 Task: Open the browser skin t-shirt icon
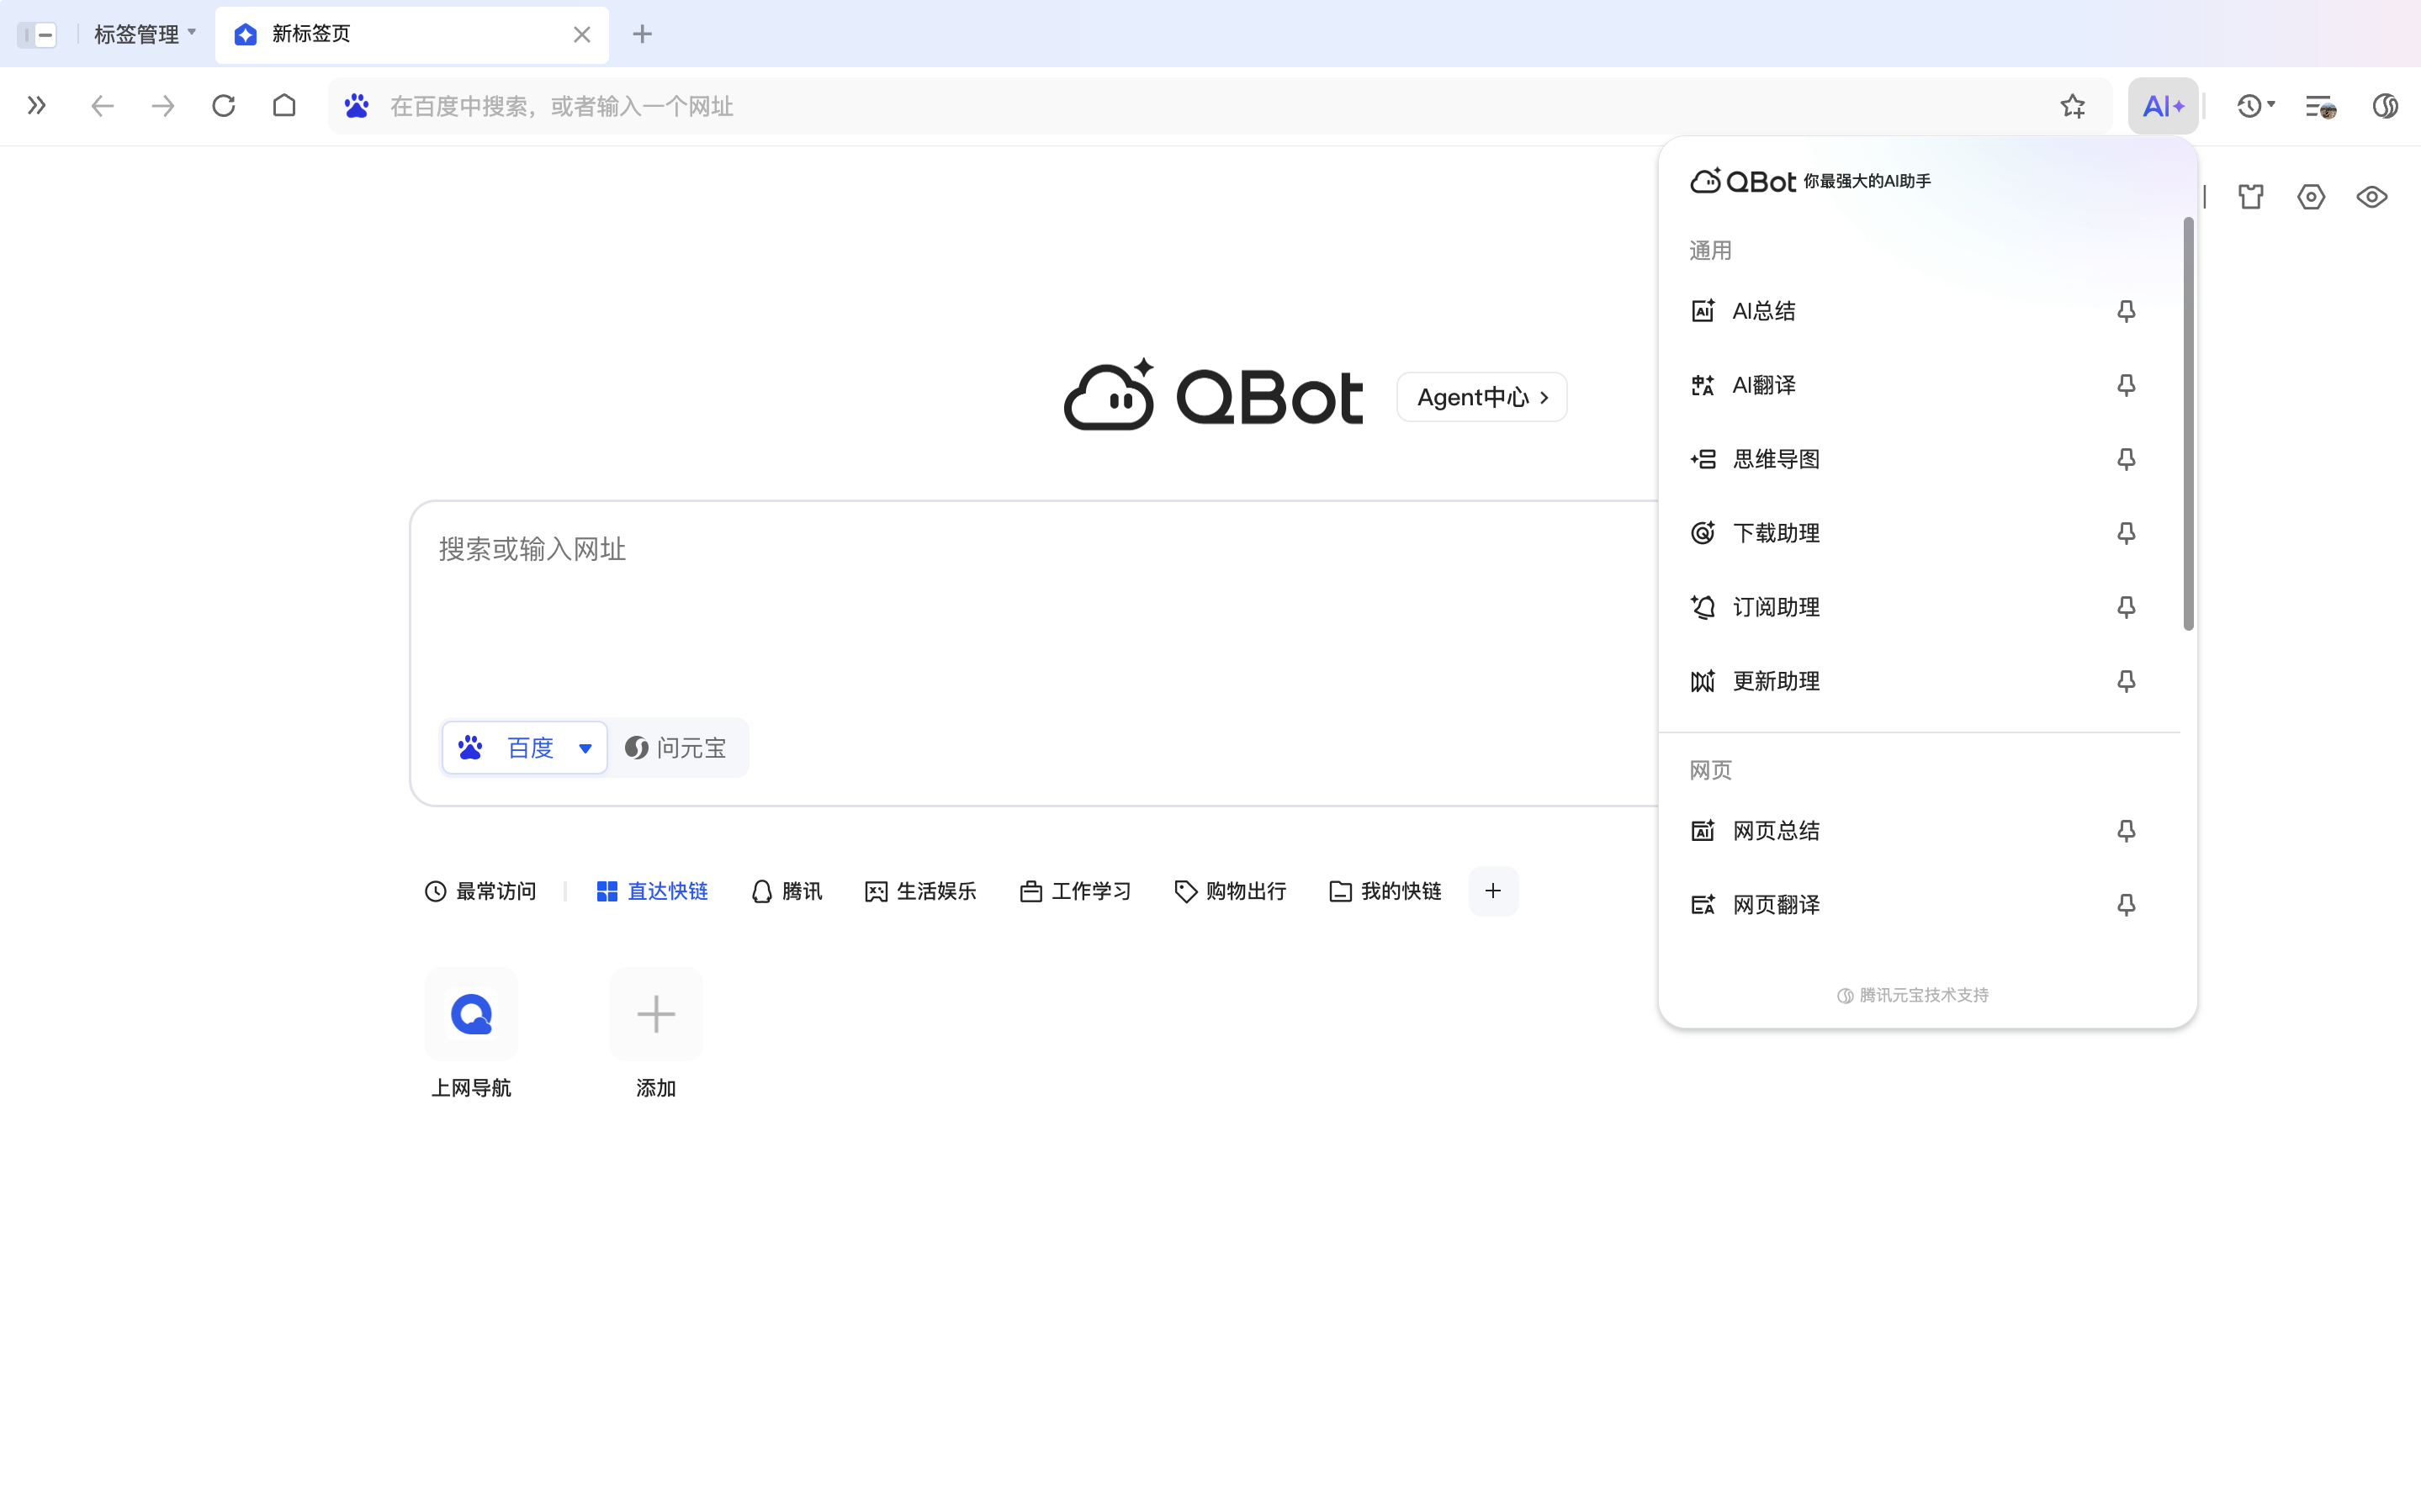2251,196
